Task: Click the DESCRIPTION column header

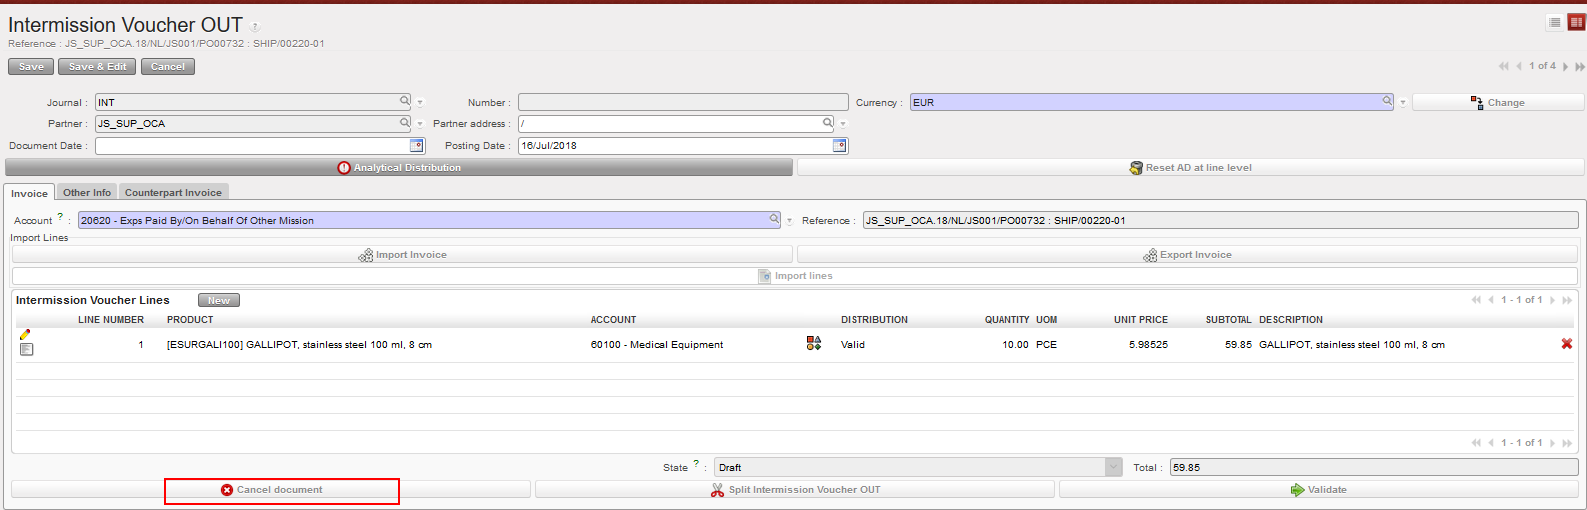Action: tap(1290, 320)
